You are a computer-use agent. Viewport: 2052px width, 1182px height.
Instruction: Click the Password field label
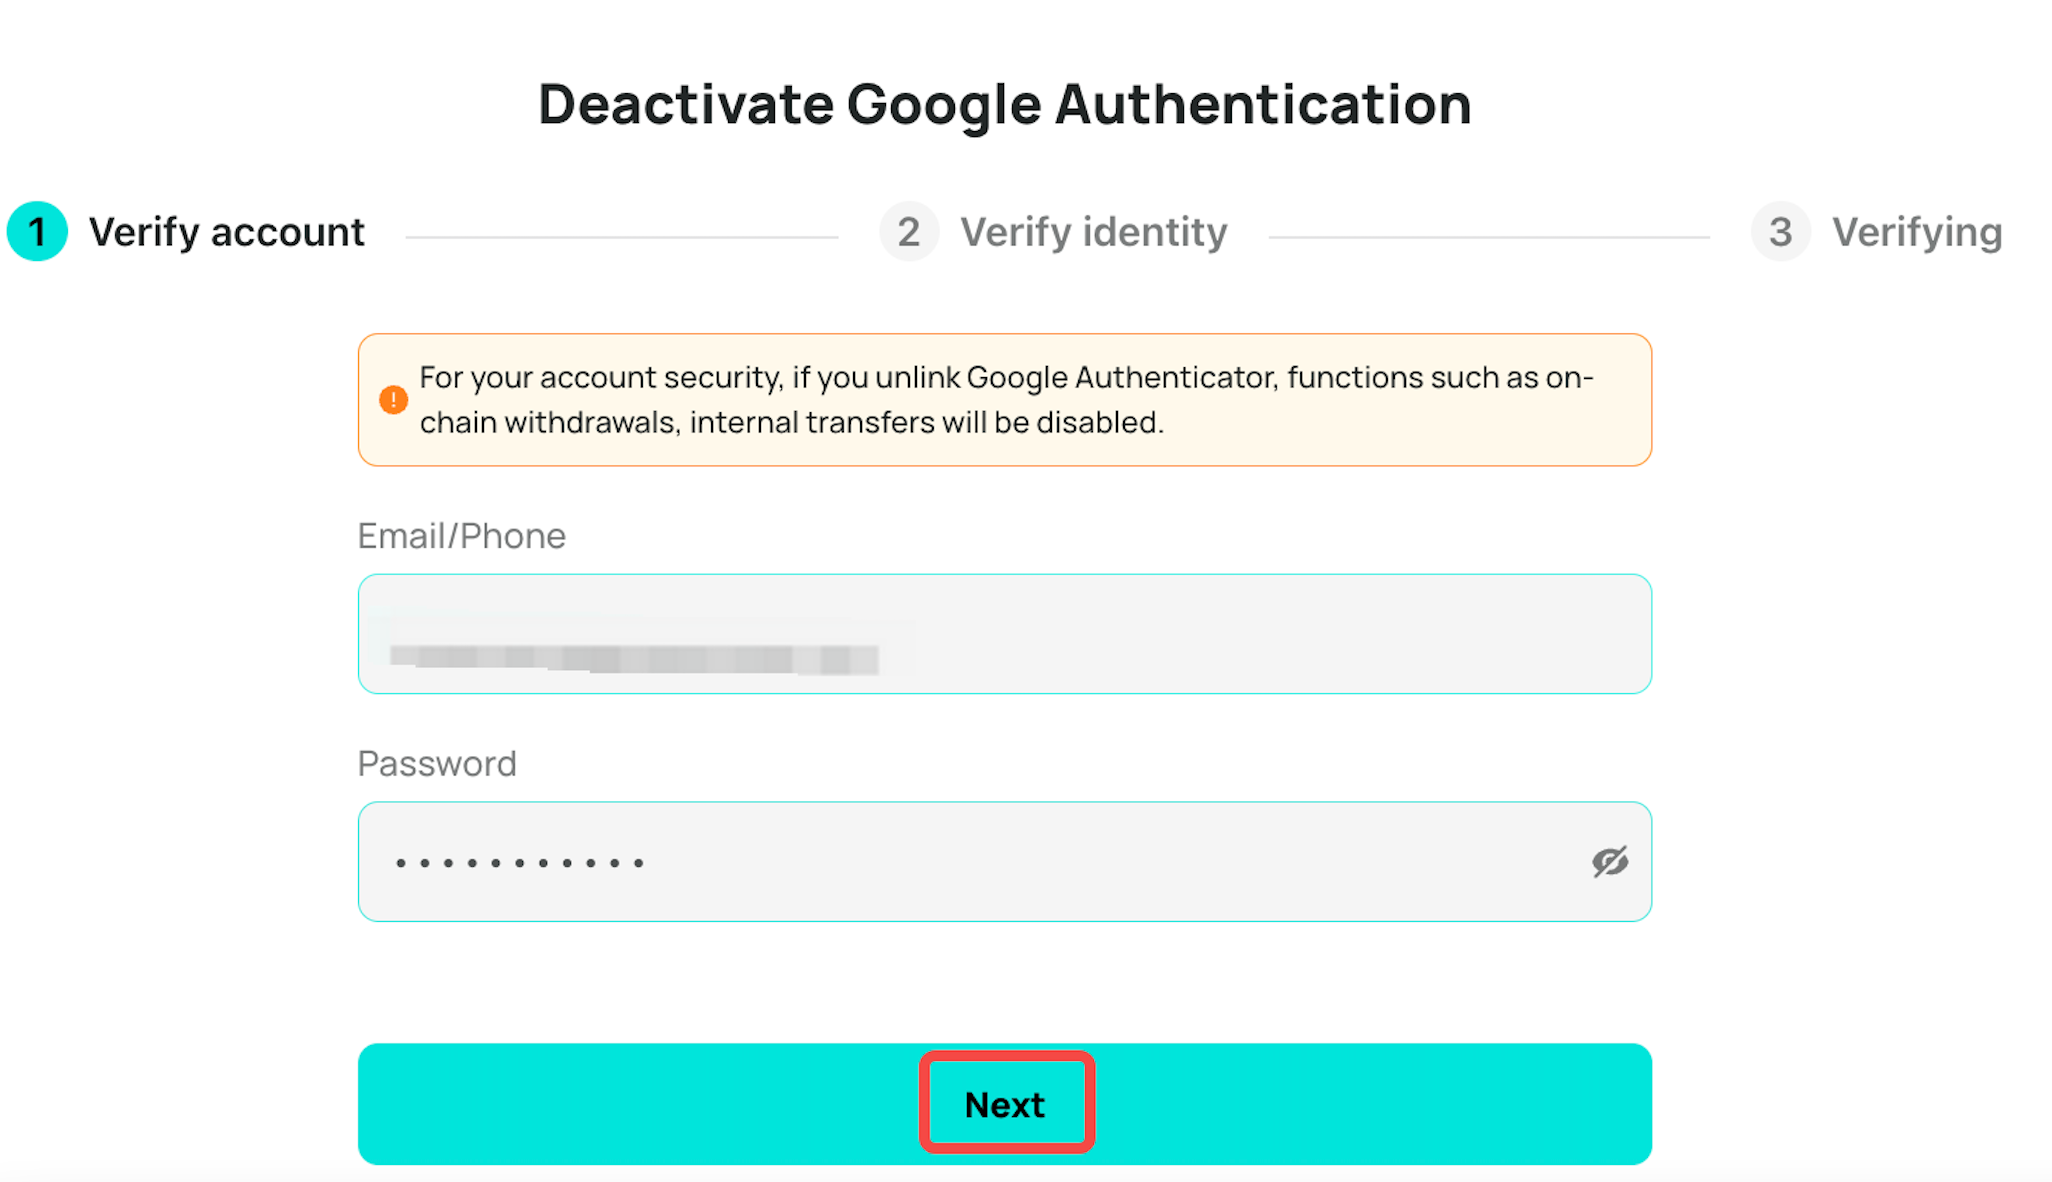point(437,764)
